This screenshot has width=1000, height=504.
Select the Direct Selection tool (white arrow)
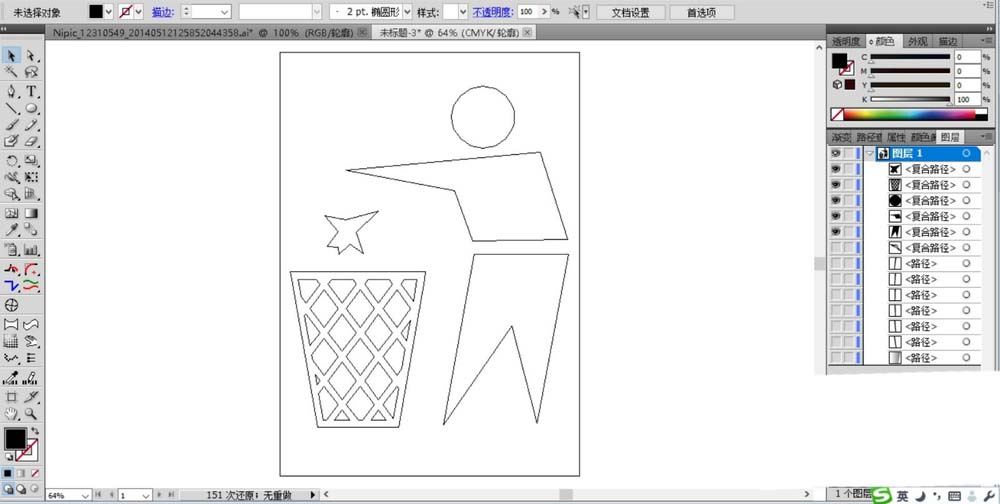[x=31, y=56]
